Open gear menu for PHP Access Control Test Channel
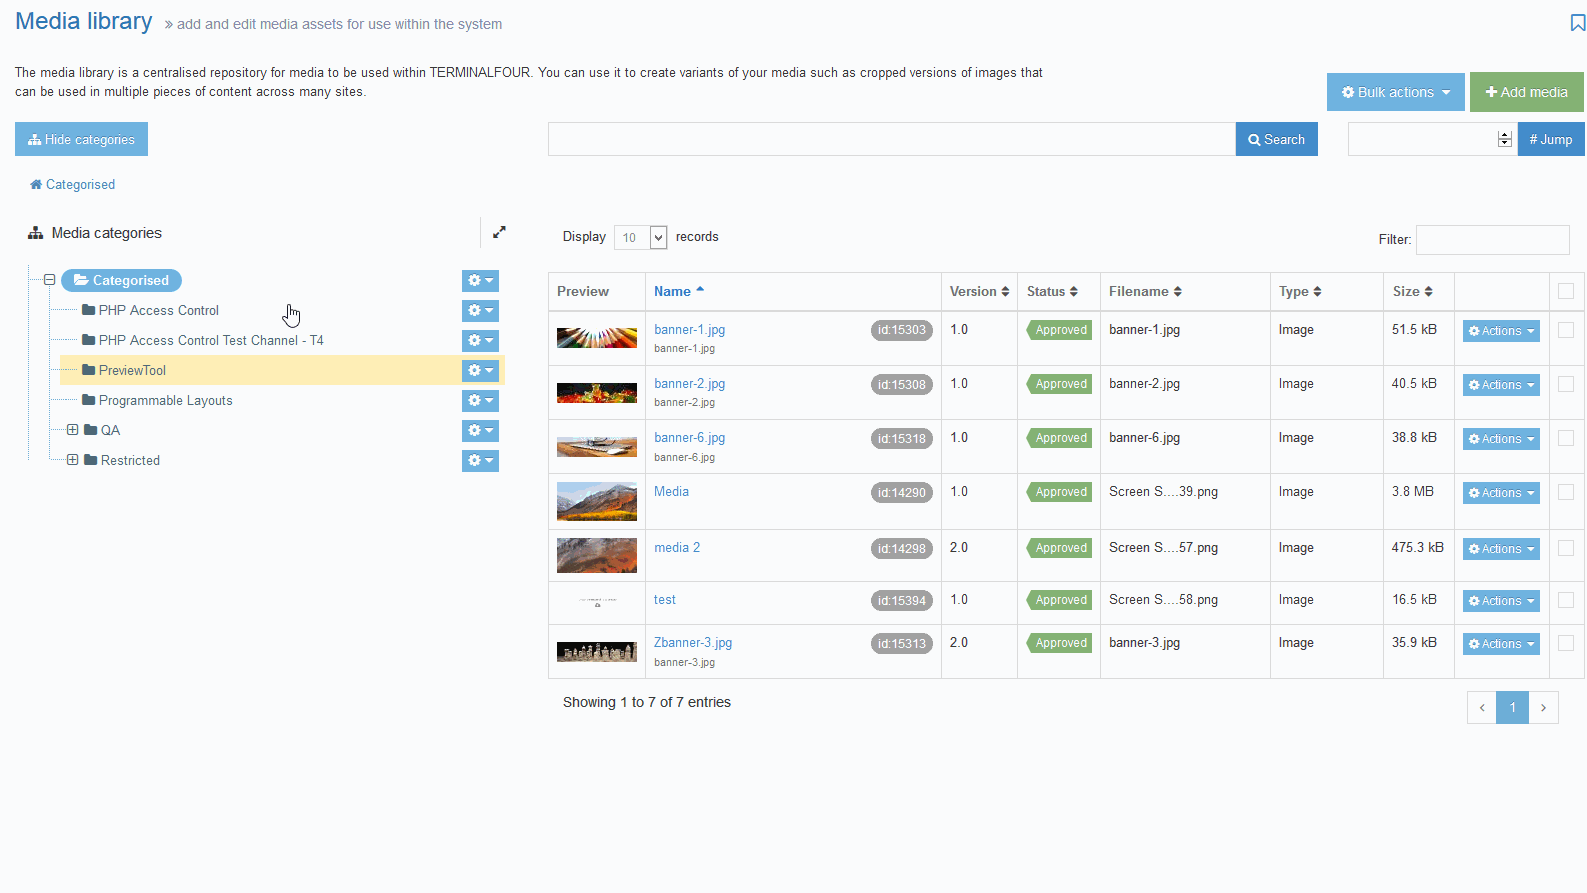Image resolution: width=1587 pixels, height=893 pixels. click(x=480, y=341)
